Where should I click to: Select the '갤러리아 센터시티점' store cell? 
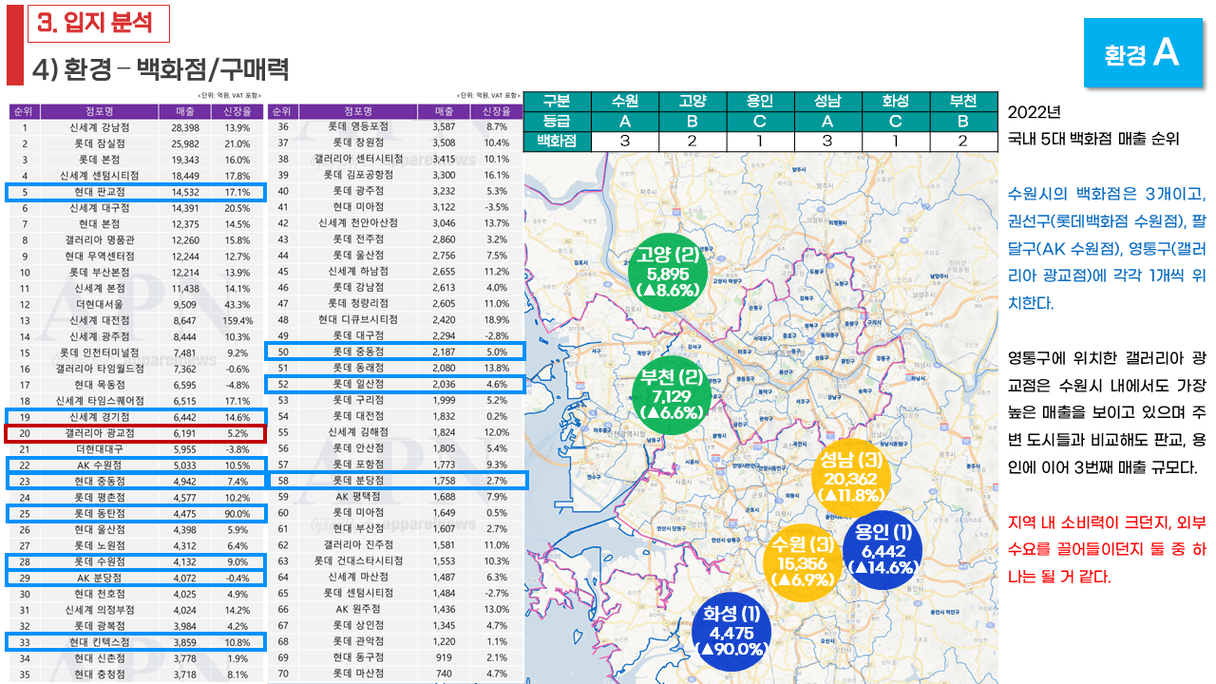[358, 159]
